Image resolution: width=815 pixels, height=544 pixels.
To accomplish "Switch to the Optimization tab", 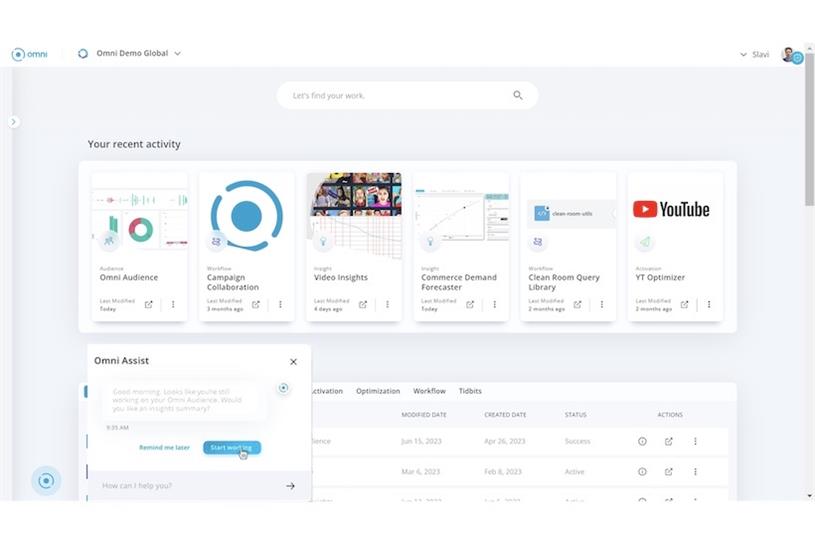I will tap(378, 391).
